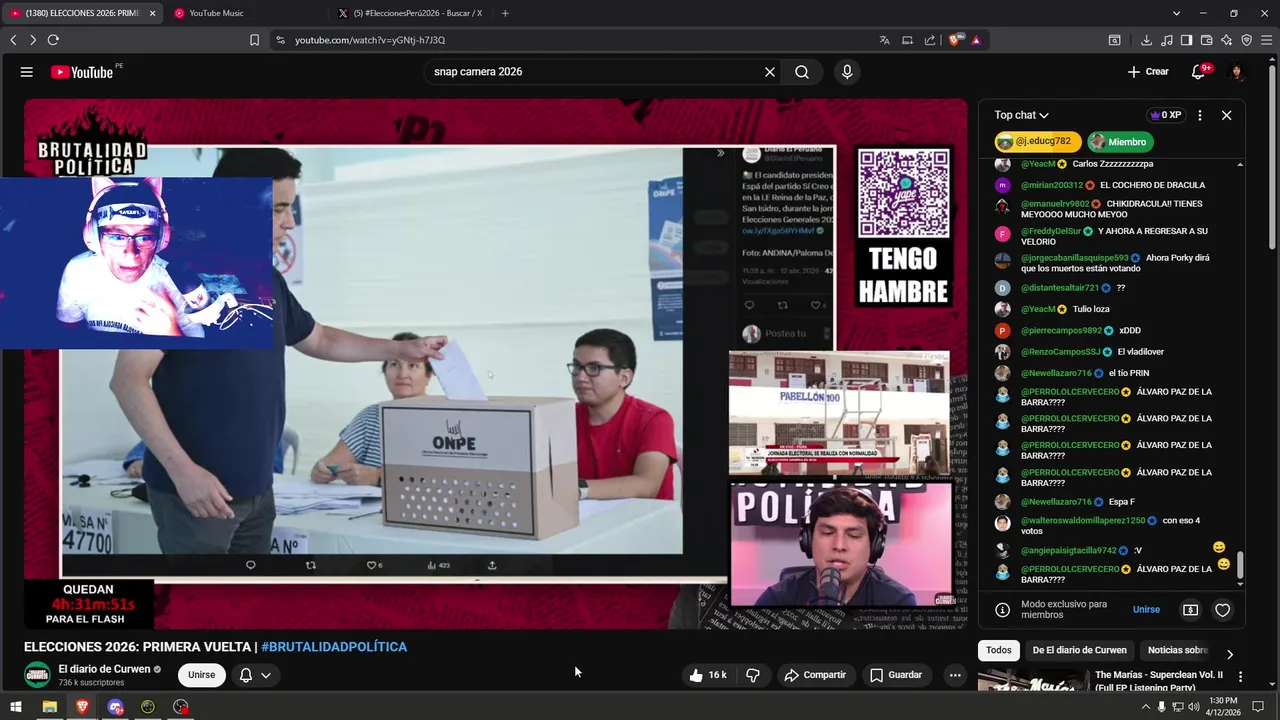Open Brave Rewards triangle icon

click(x=976, y=40)
